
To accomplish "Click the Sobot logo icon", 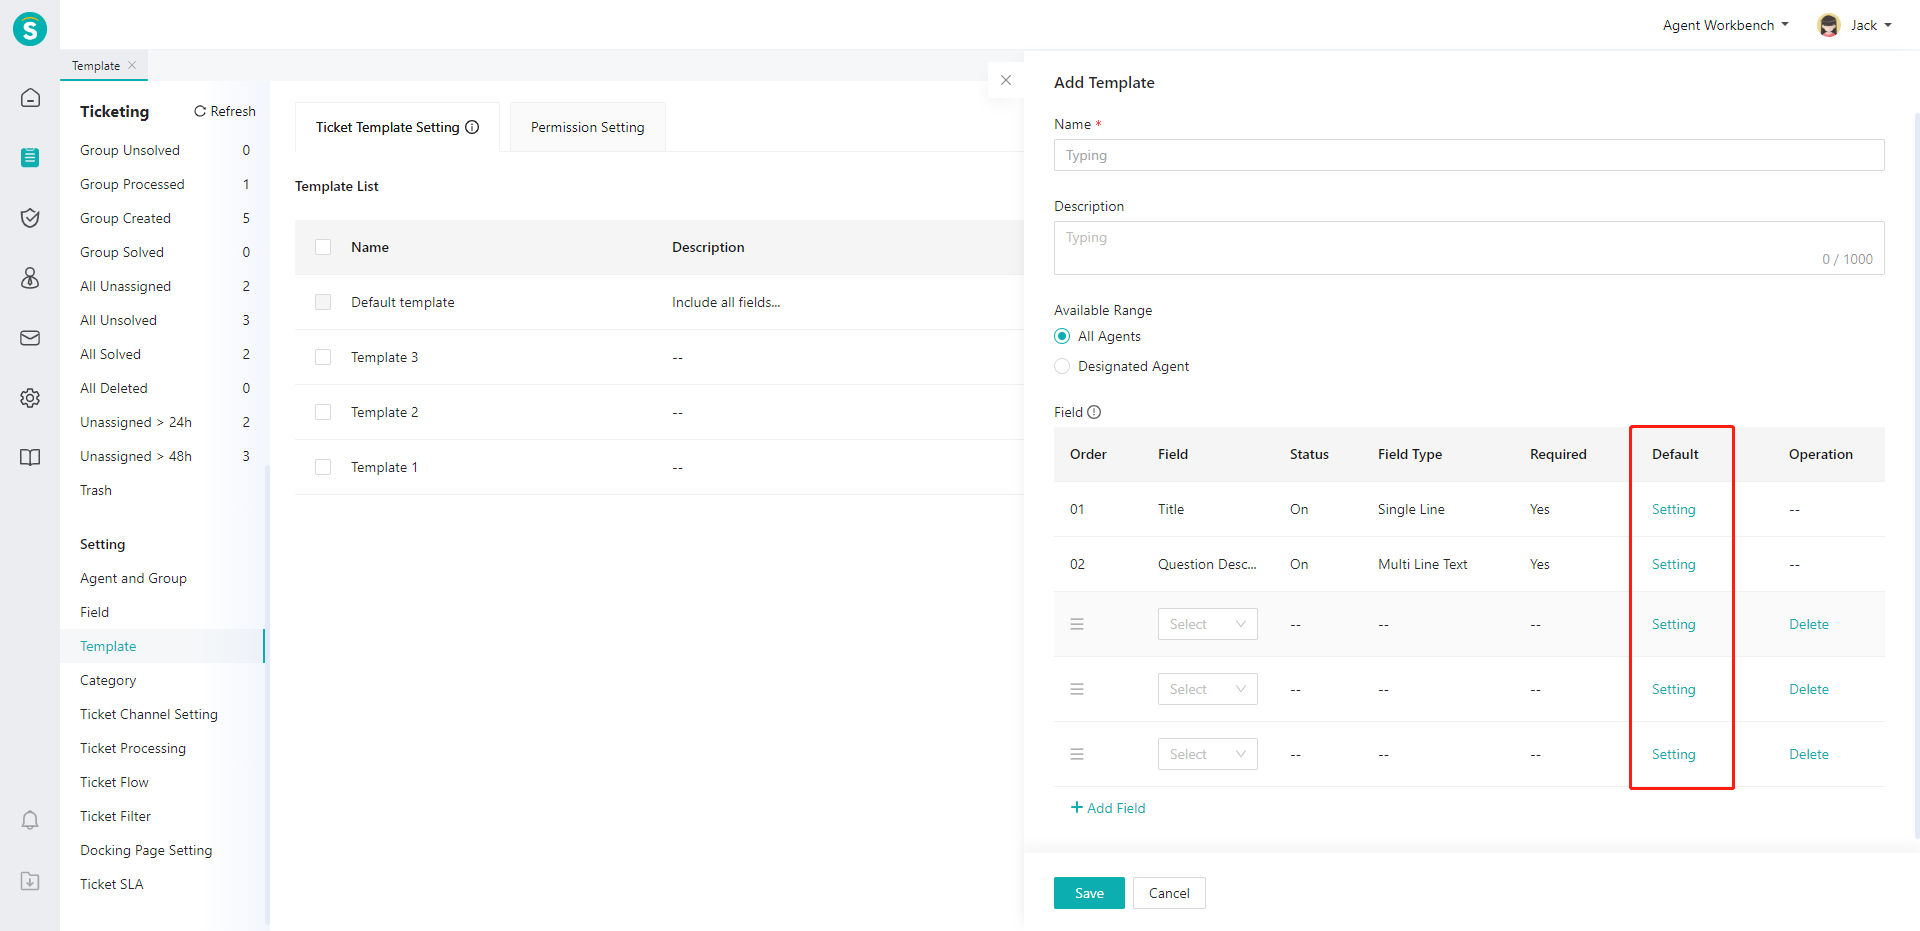I will pyautogui.click(x=30, y=29).
